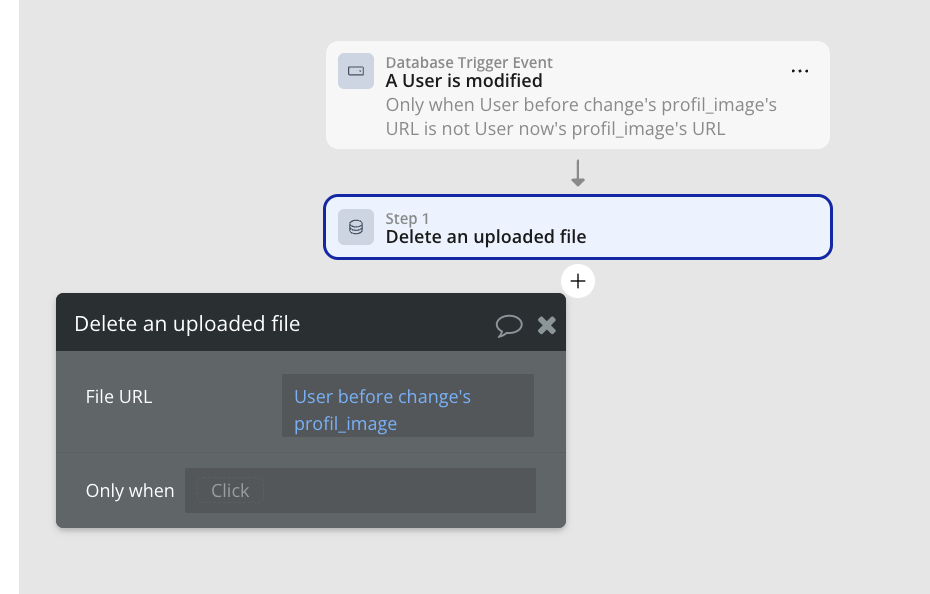
Task: Click the event's Only when condition text
Action: (x=581, y=117)
